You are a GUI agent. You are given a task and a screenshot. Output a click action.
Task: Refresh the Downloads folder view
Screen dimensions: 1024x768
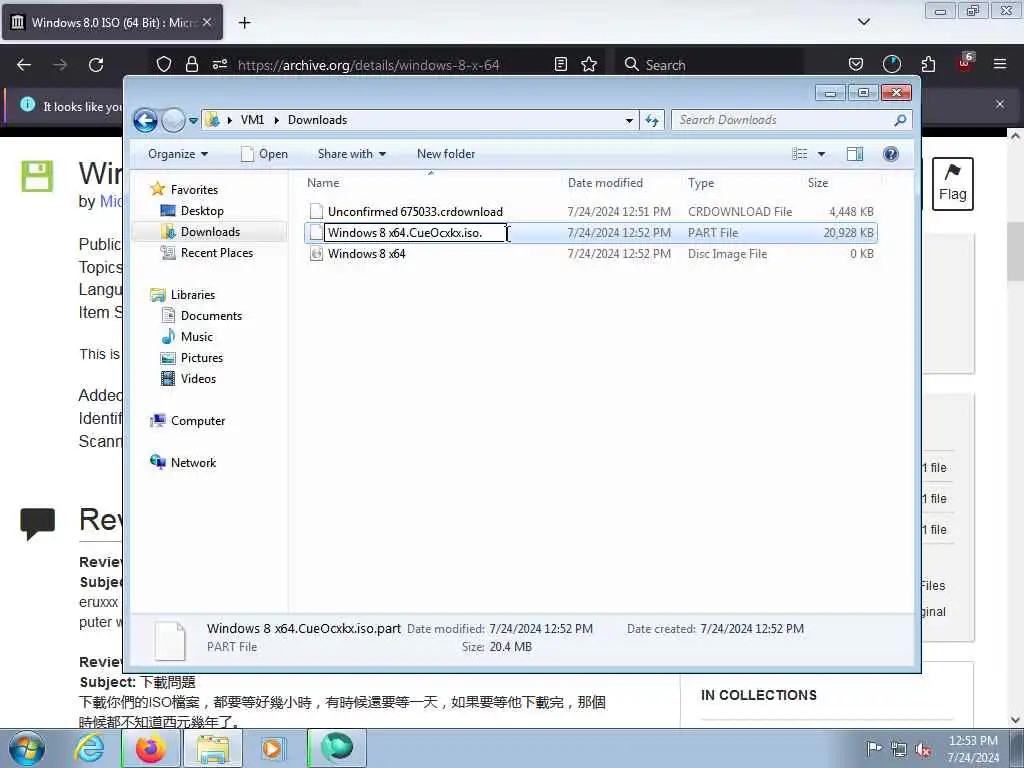(x=652, y=120)
